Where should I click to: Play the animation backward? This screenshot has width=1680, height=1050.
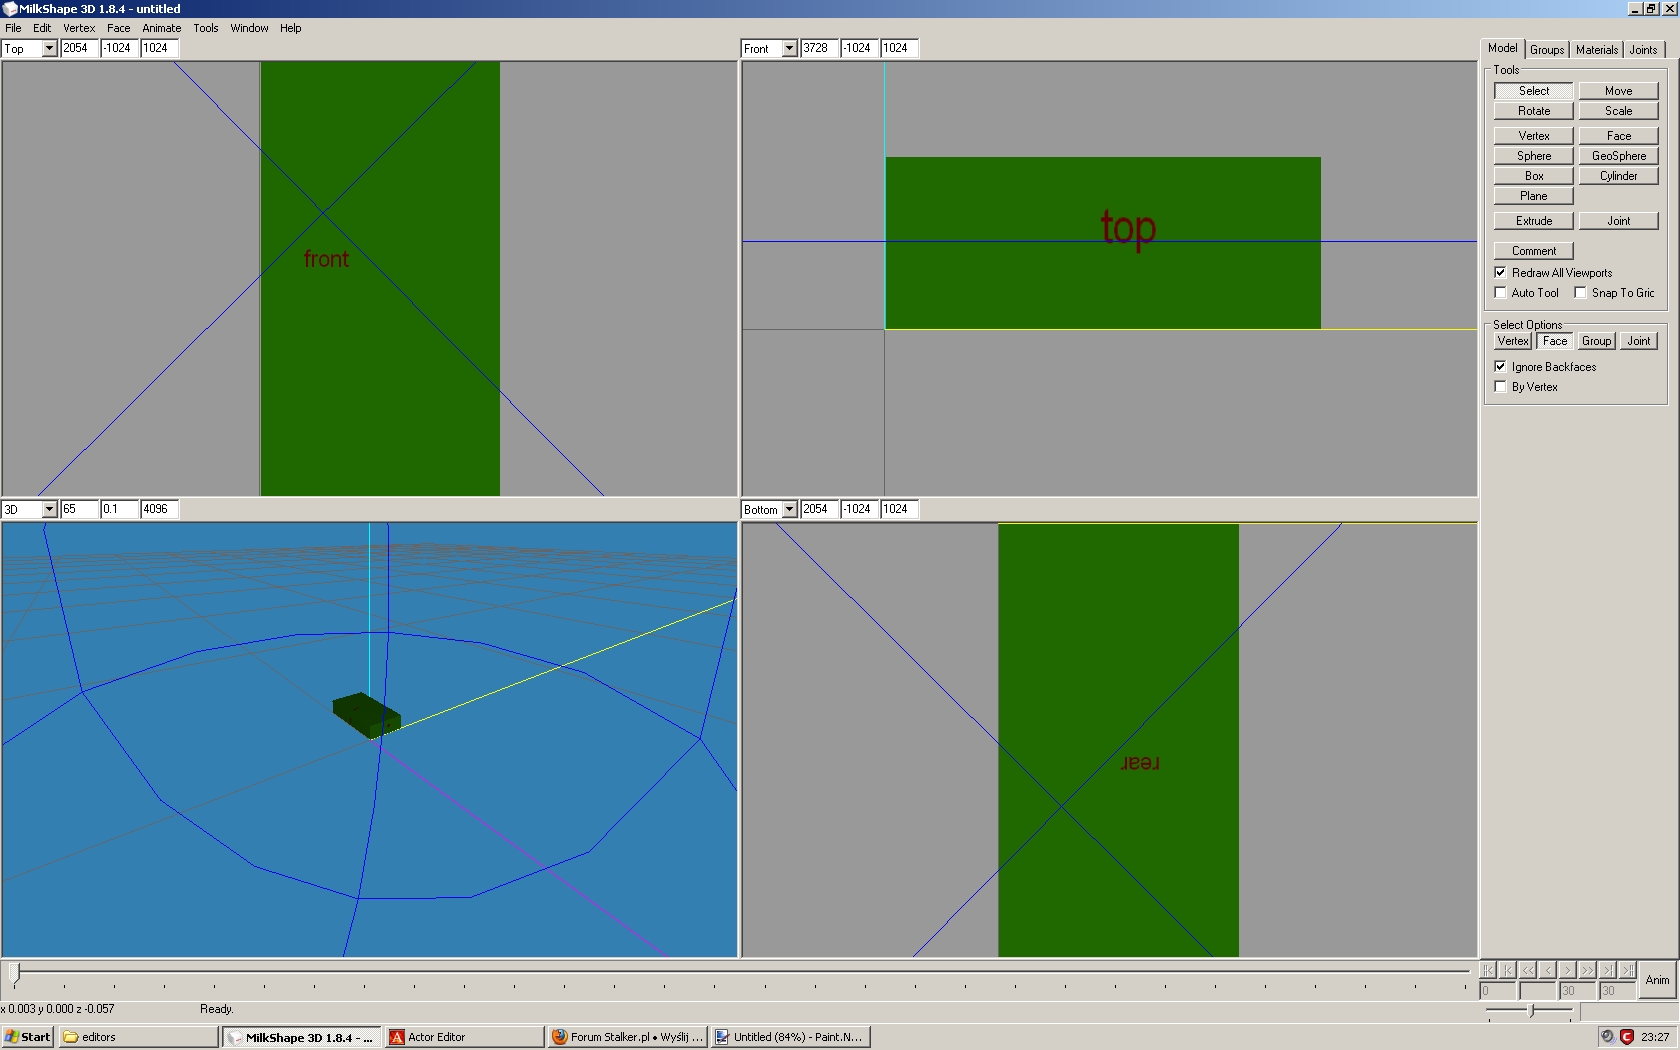coord(1528,970)
